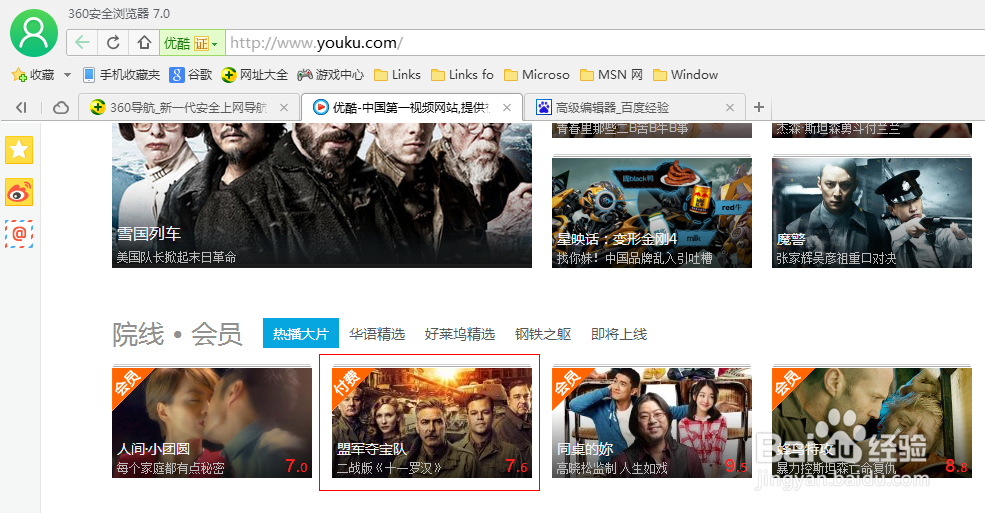985x513 pixels.
Task: Reload the page with the refresh icon
Action: click(113, 43)
